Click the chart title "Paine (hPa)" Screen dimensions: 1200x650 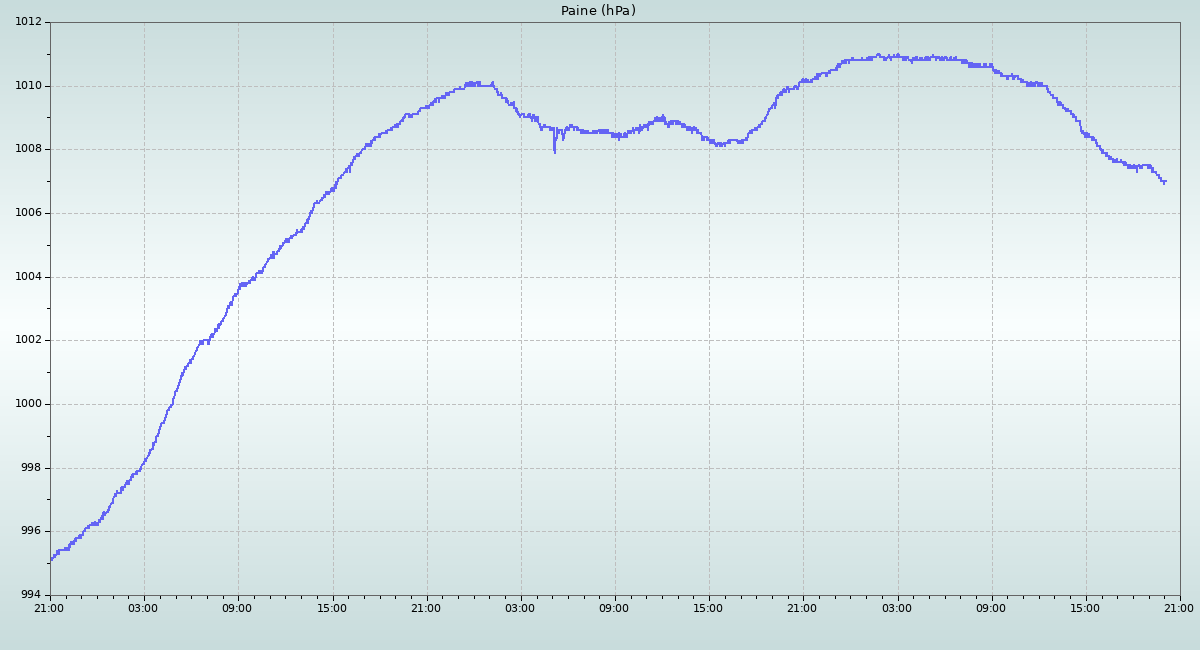point(598,11)
